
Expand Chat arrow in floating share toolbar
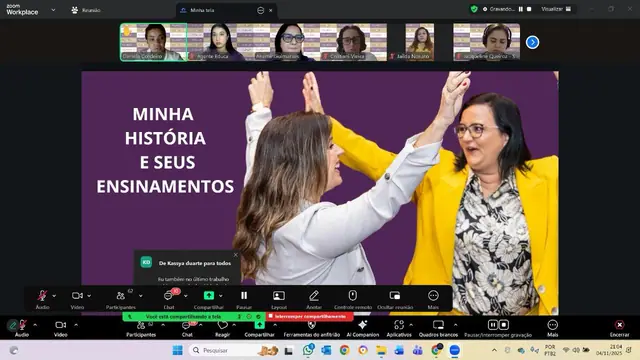pyautogui.click(x=185, y=296)
